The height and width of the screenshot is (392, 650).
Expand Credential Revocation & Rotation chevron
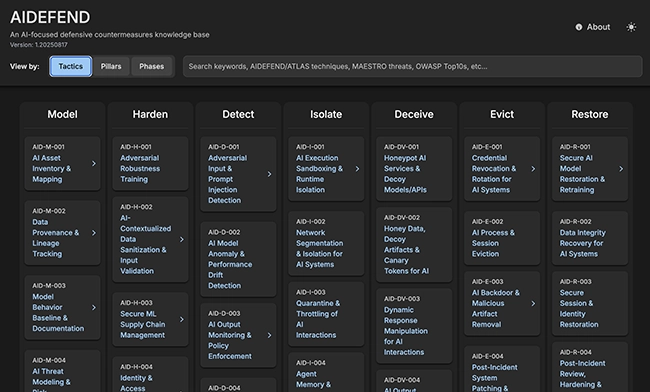click(533, 169)
